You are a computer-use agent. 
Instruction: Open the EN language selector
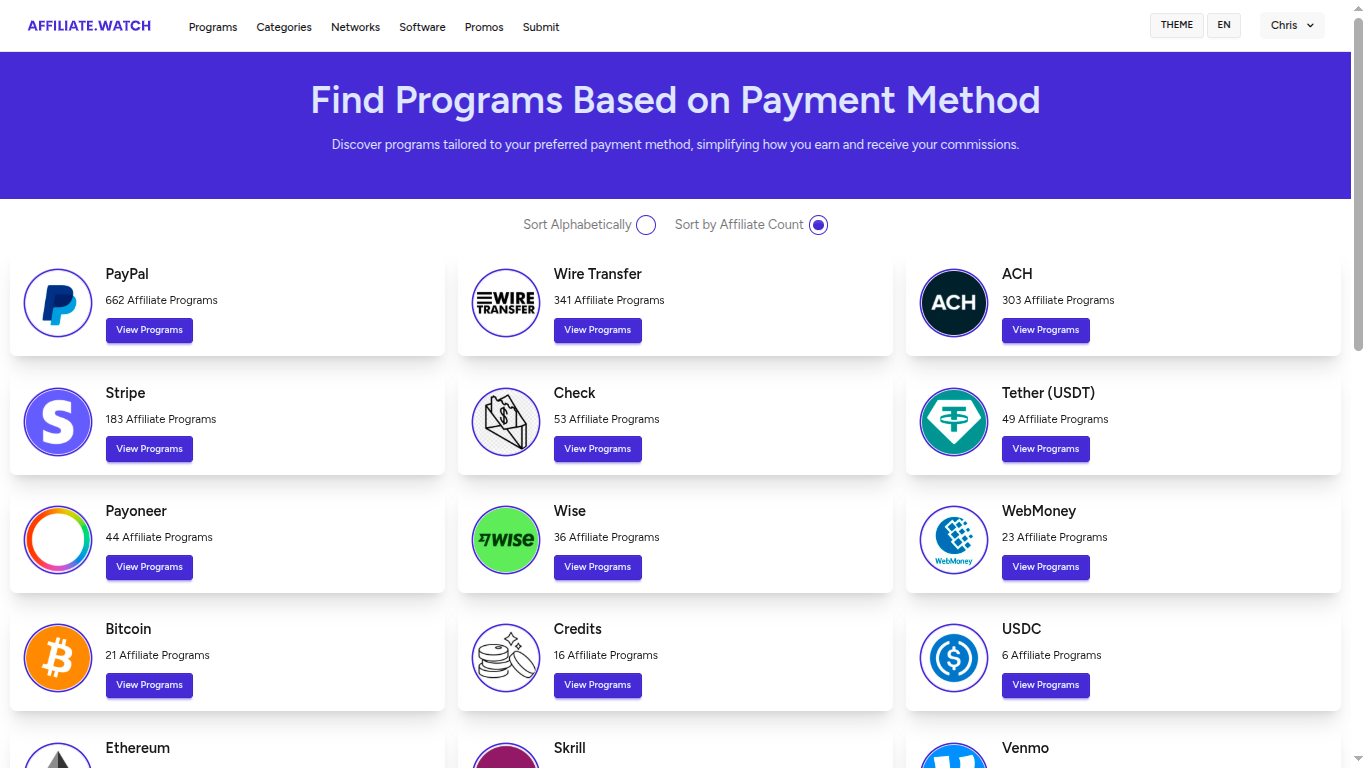coord(1223,25)
